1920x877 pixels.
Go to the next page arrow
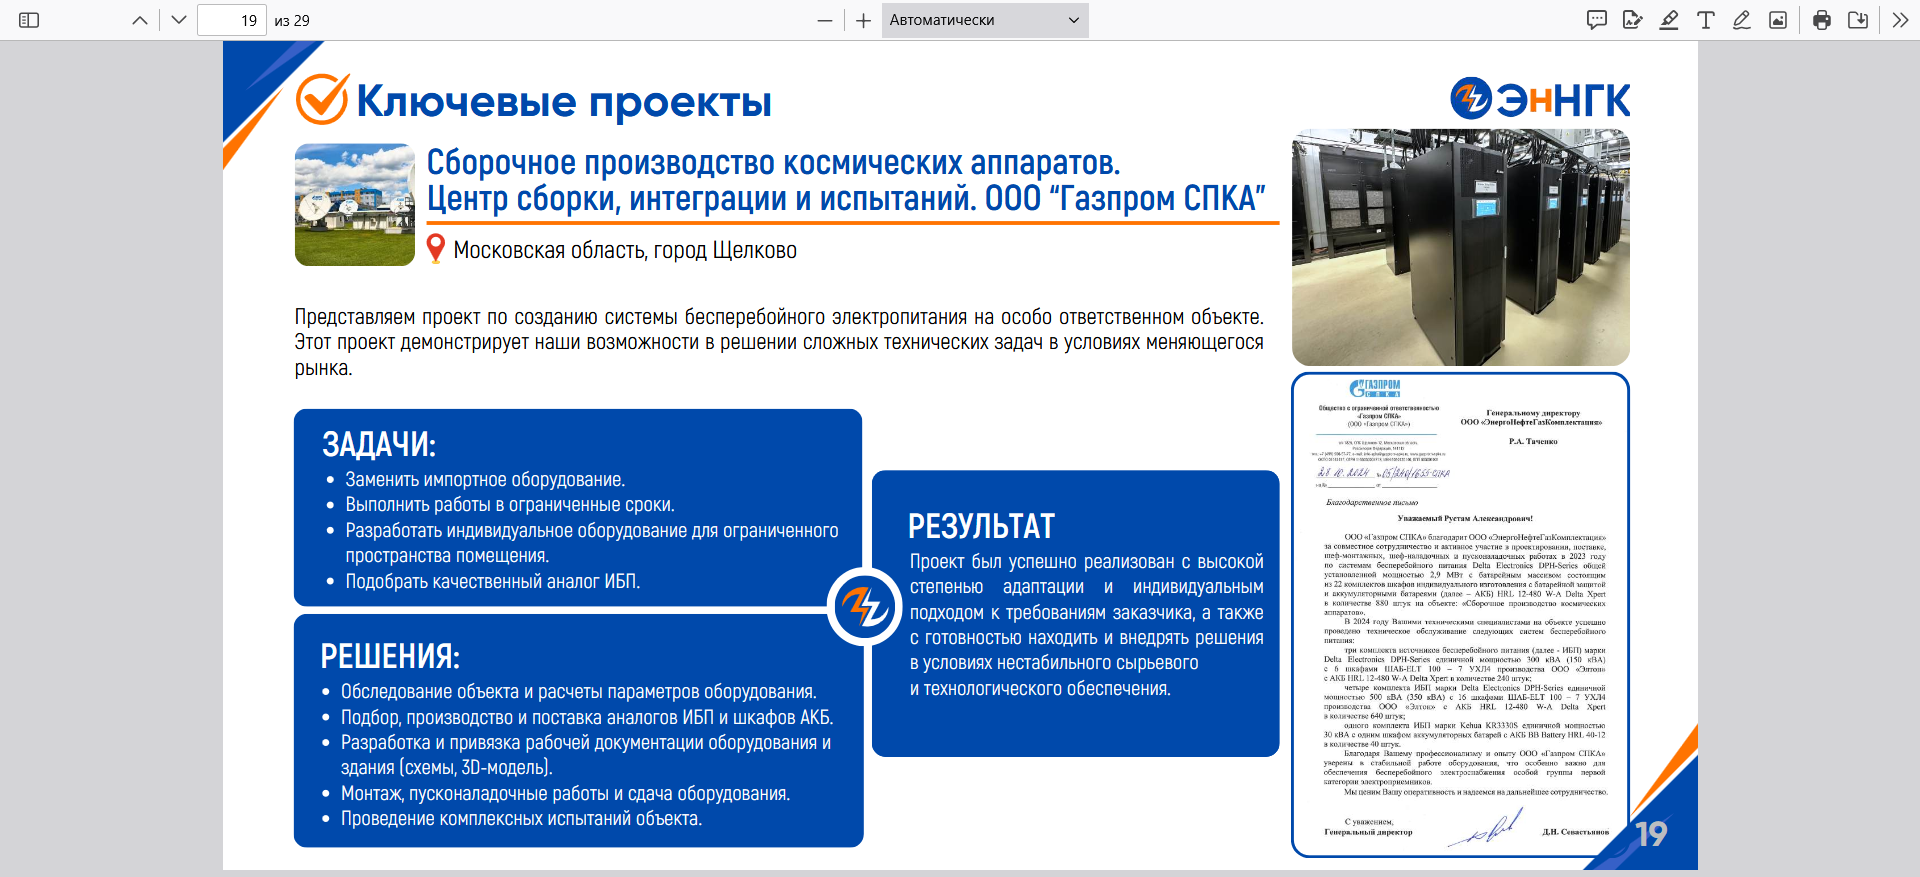[179, 20]
